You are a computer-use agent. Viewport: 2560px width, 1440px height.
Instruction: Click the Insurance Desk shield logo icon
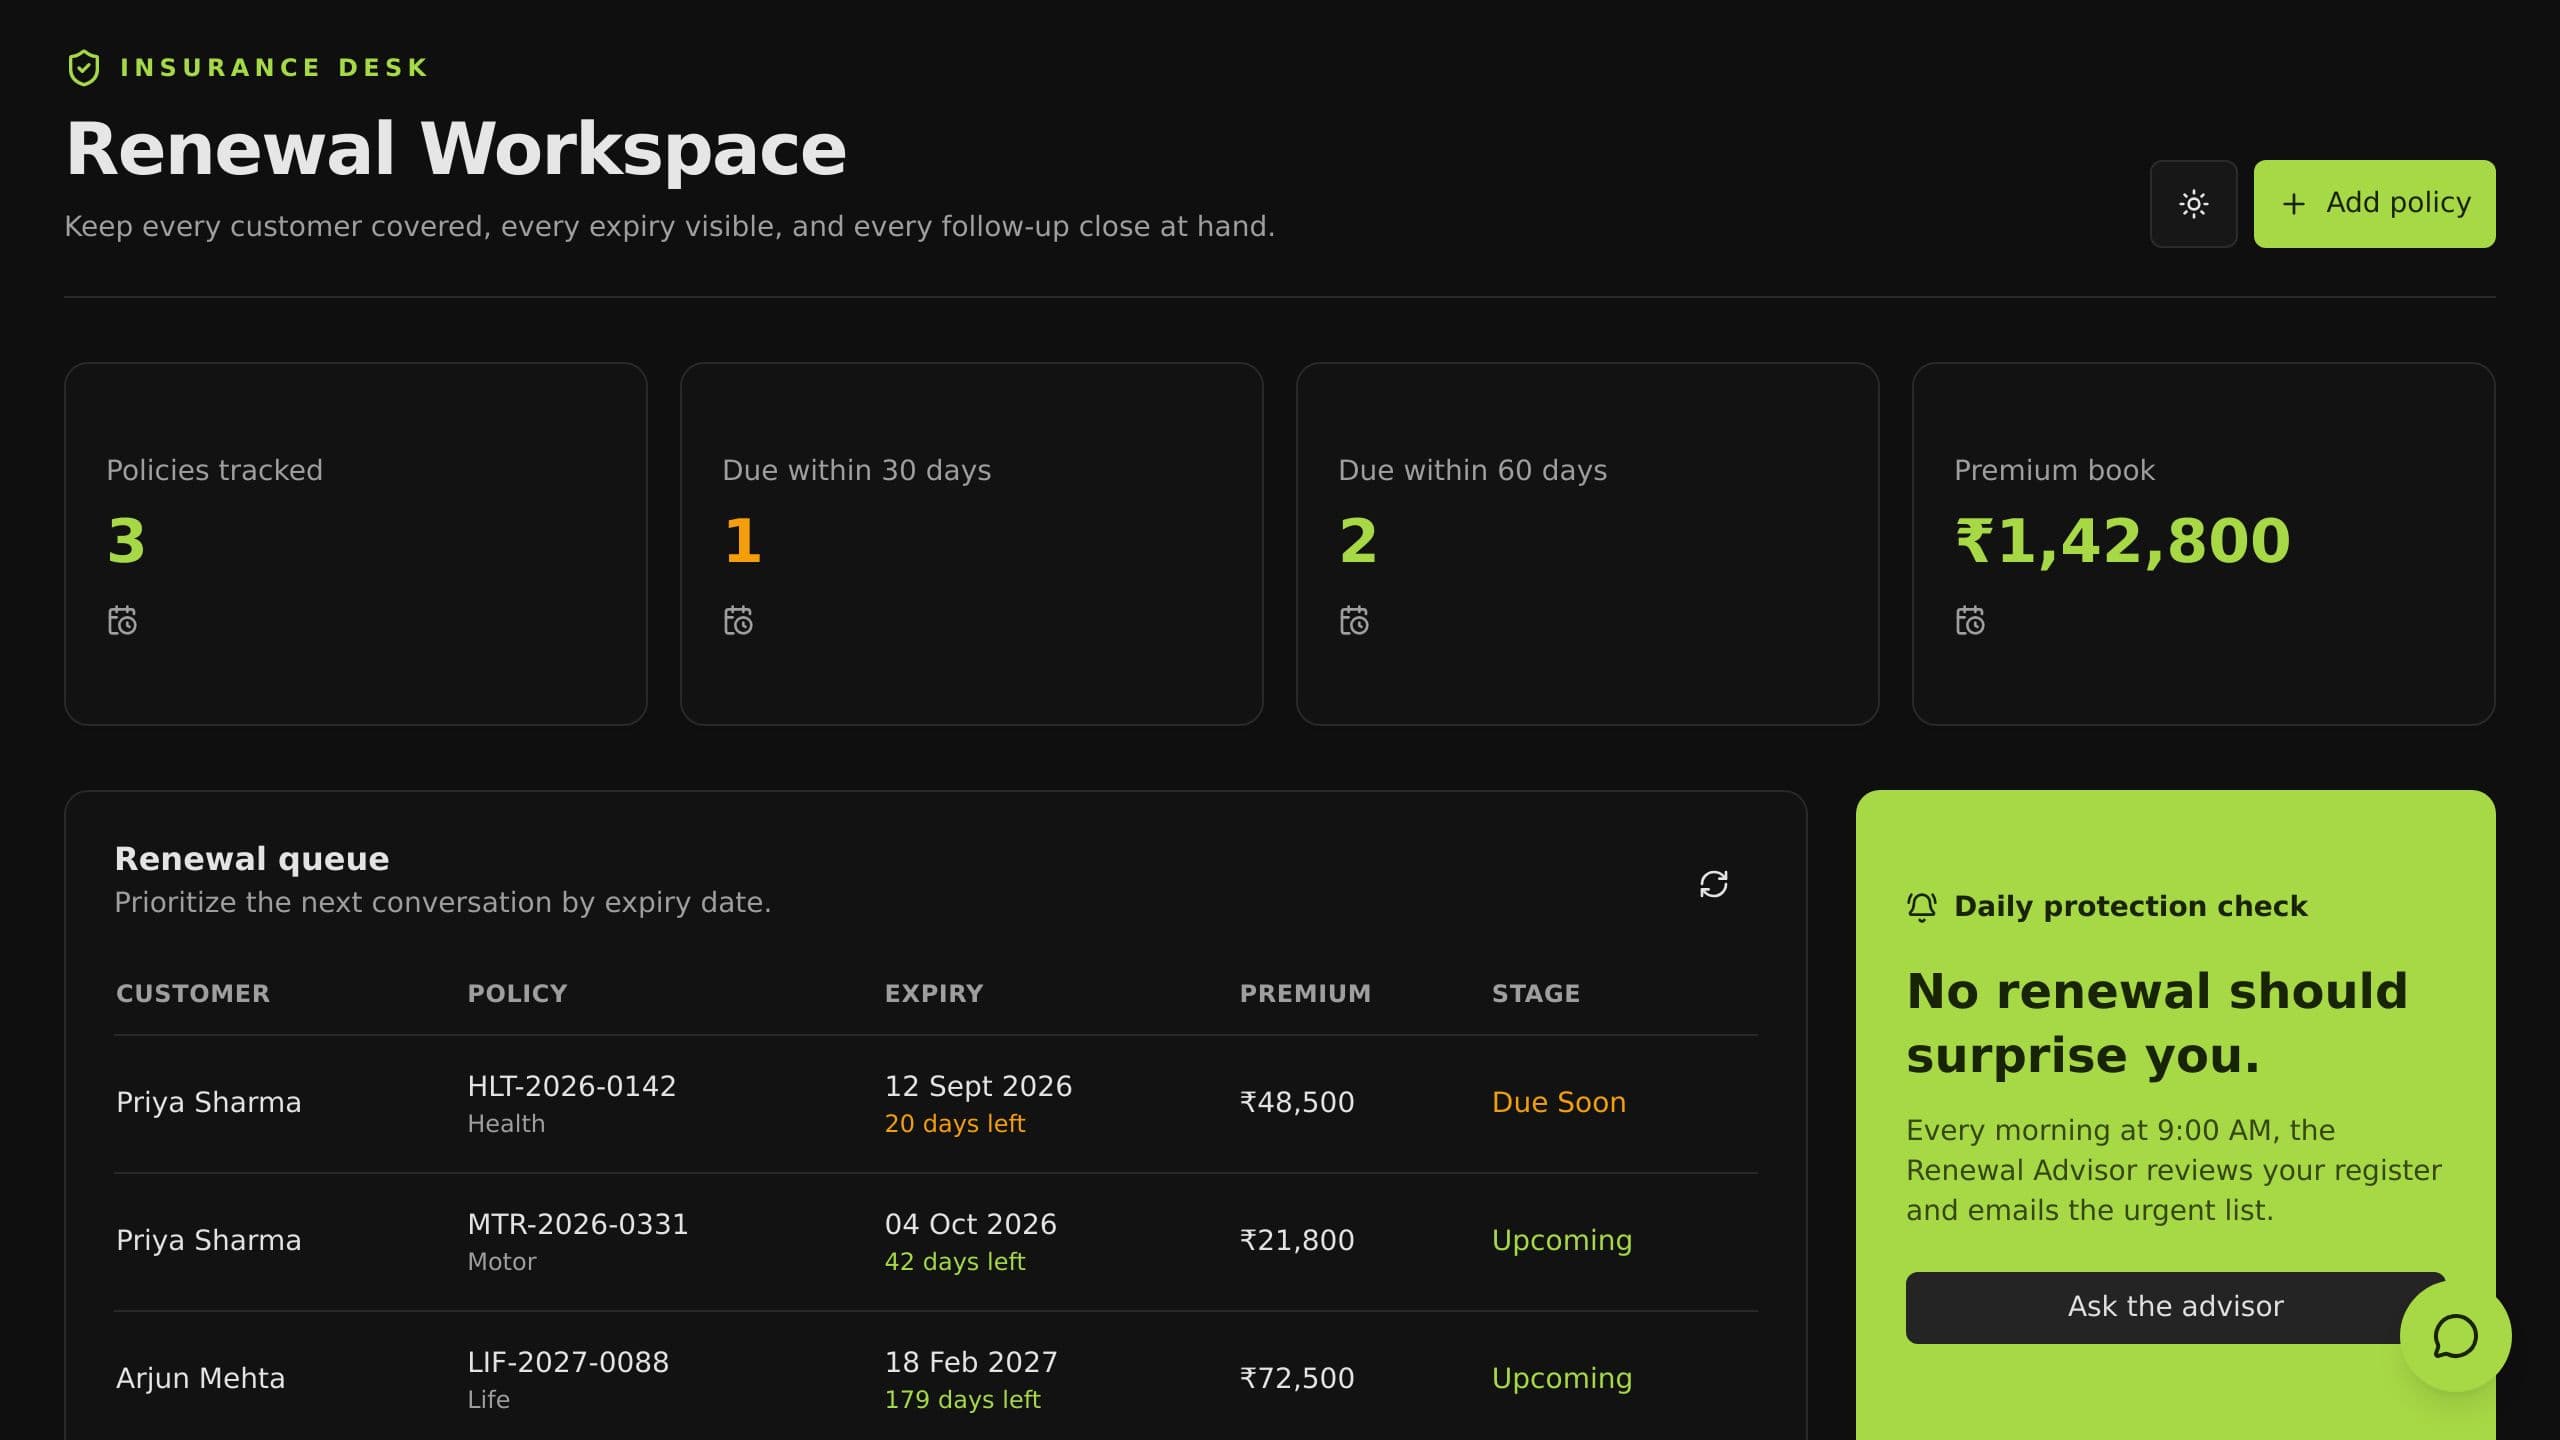[x=84, y=68]
